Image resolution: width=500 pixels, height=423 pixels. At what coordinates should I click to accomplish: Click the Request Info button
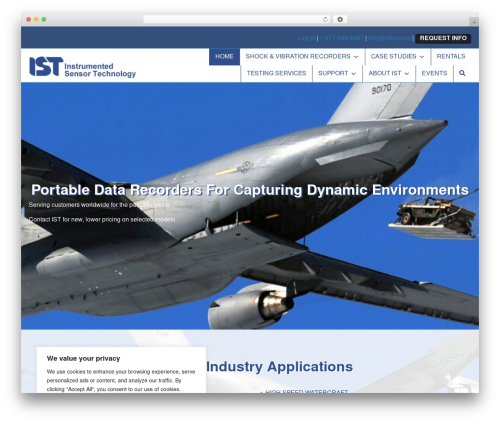pyautogui.click(x=443, y=38)
